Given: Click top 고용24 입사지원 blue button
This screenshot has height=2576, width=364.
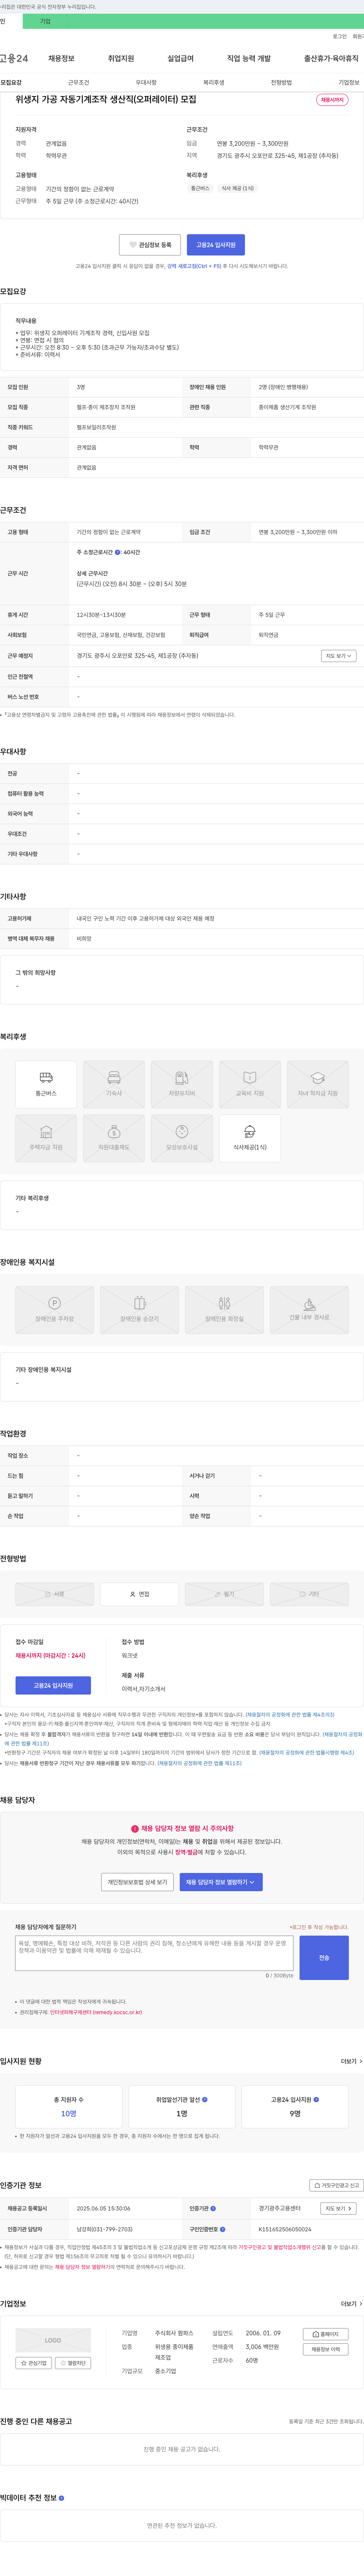Looking at the screenshot, I should (x=216, y=245).
